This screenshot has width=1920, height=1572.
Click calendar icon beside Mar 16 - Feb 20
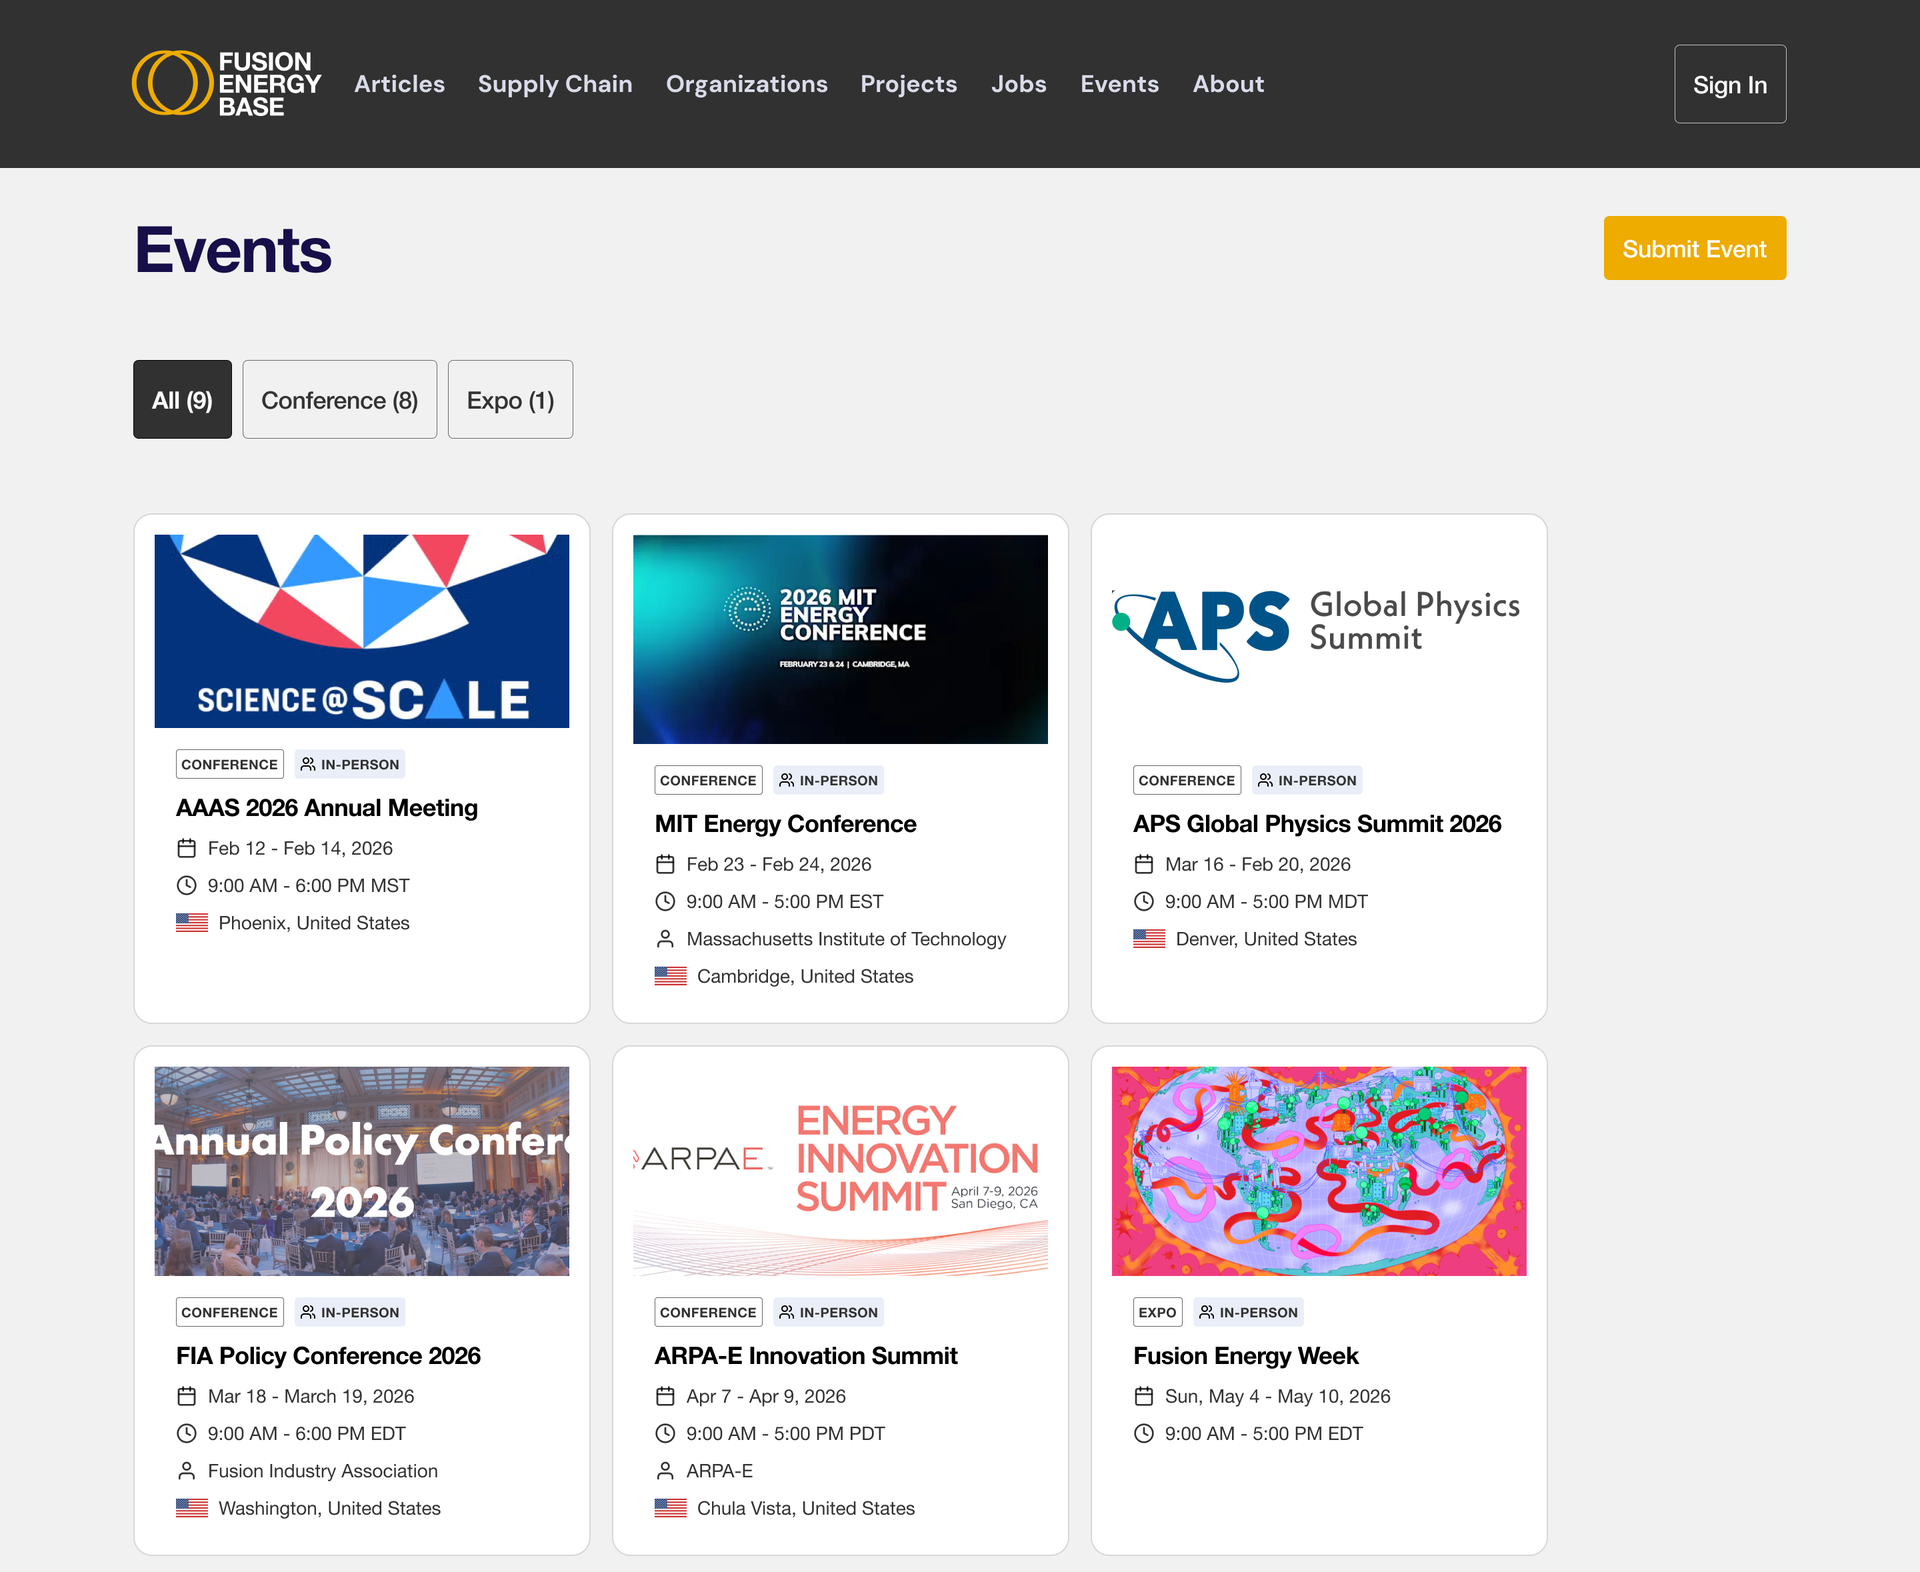click(x=1144, y=865)
